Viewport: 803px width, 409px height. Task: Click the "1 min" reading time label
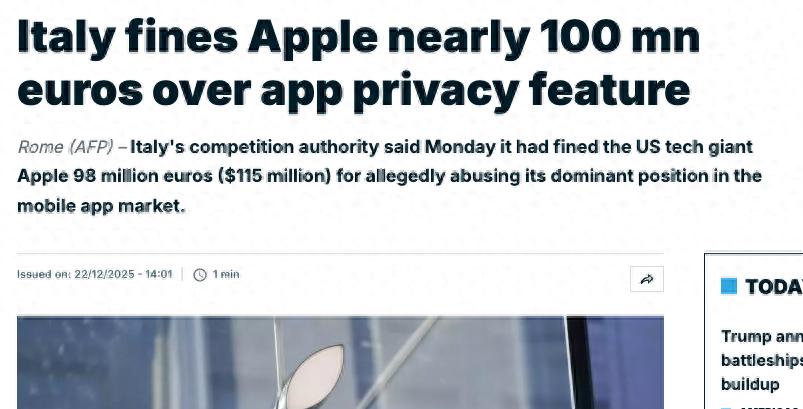point(226,274)
